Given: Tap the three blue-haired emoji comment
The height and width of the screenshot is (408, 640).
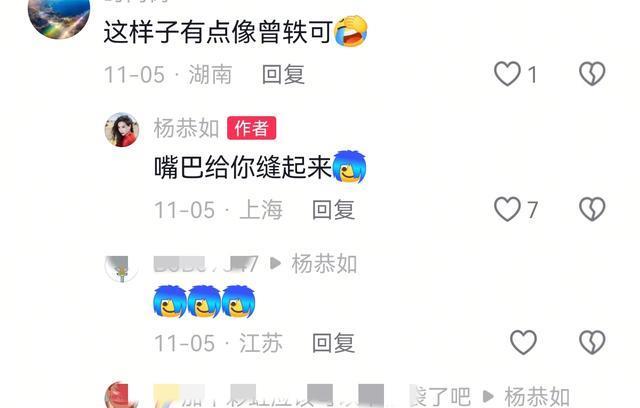Looking at the screenshot, I should (204, 302).
